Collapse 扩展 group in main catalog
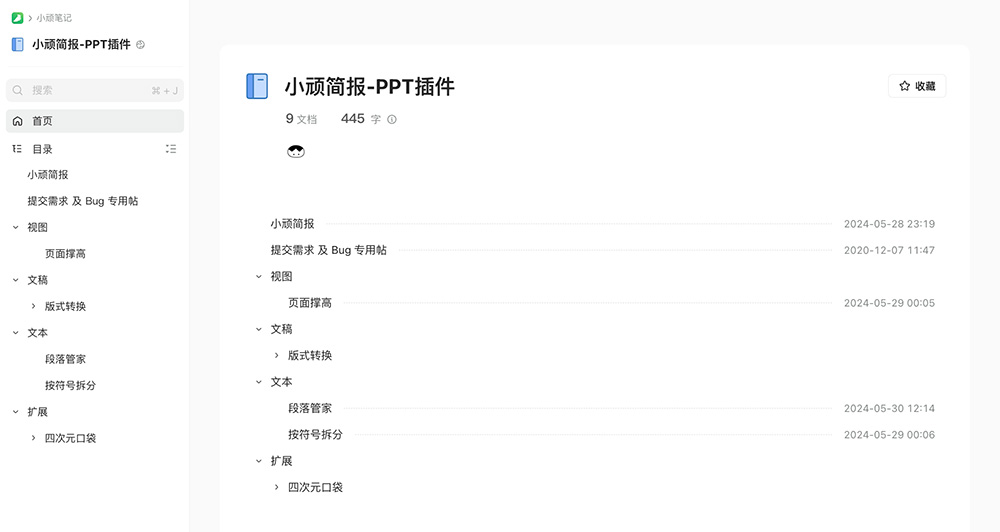 [x=259, y=461]
